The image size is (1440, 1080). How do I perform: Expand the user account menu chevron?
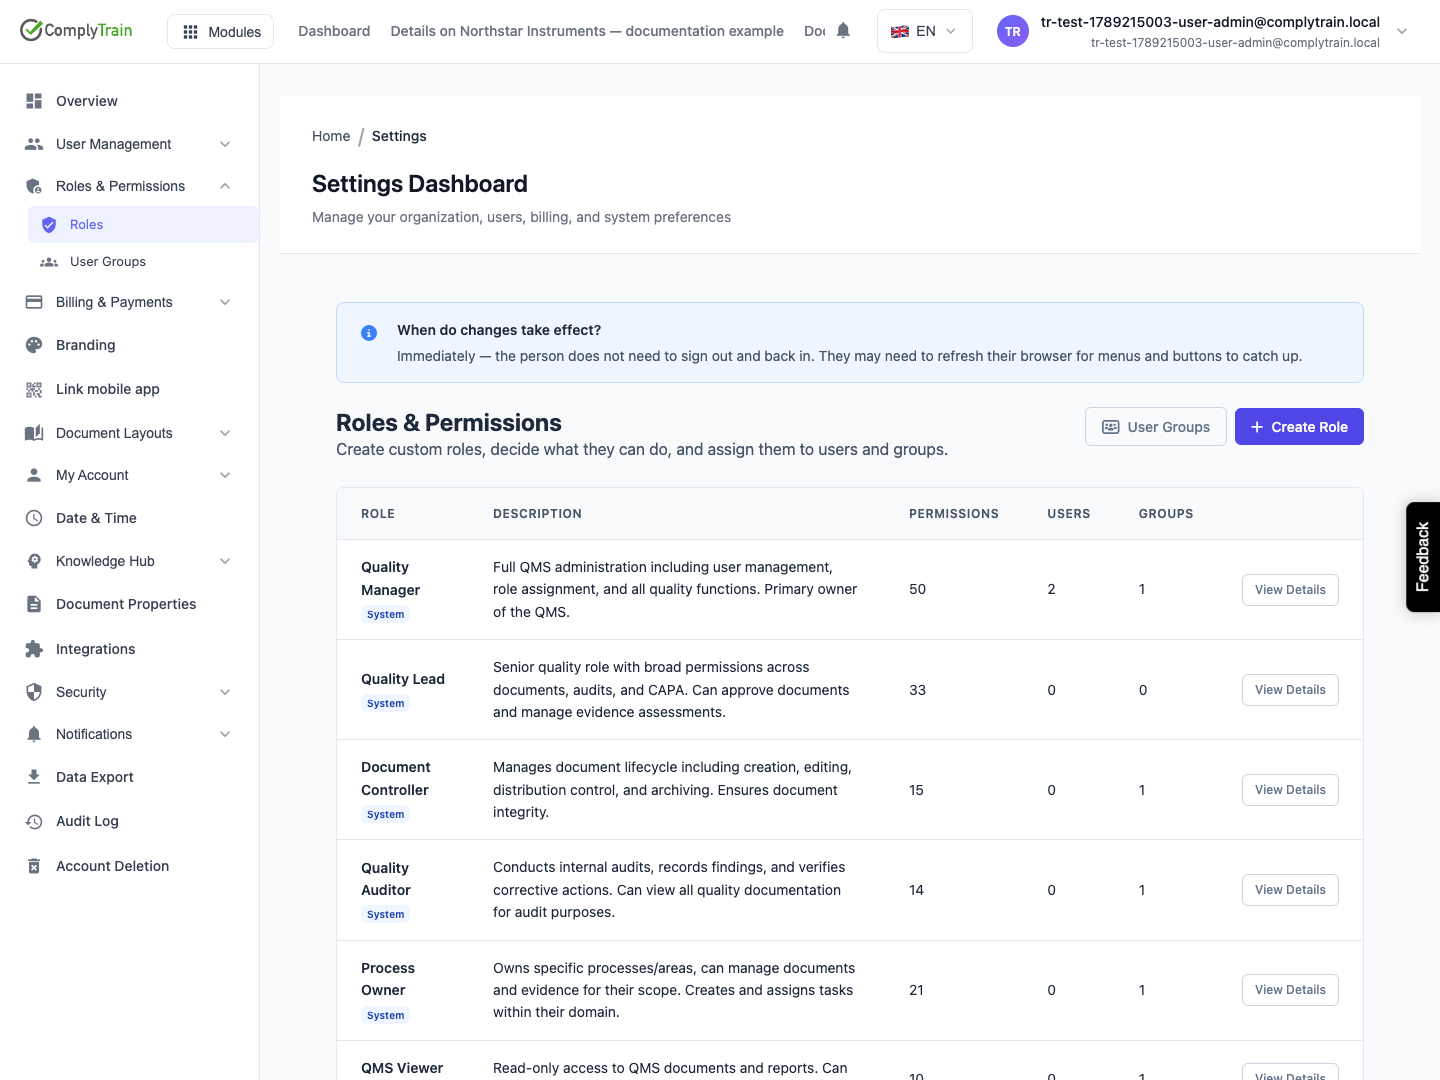(x=1402, y=31)
